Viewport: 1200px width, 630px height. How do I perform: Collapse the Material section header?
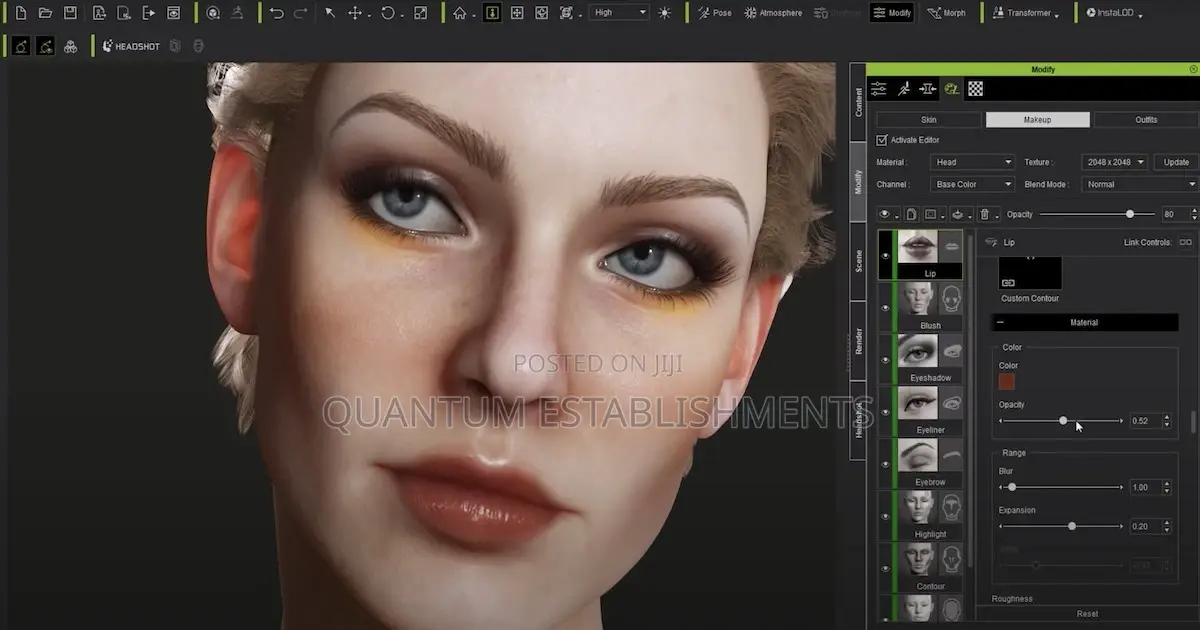(x=1084, y=323)
